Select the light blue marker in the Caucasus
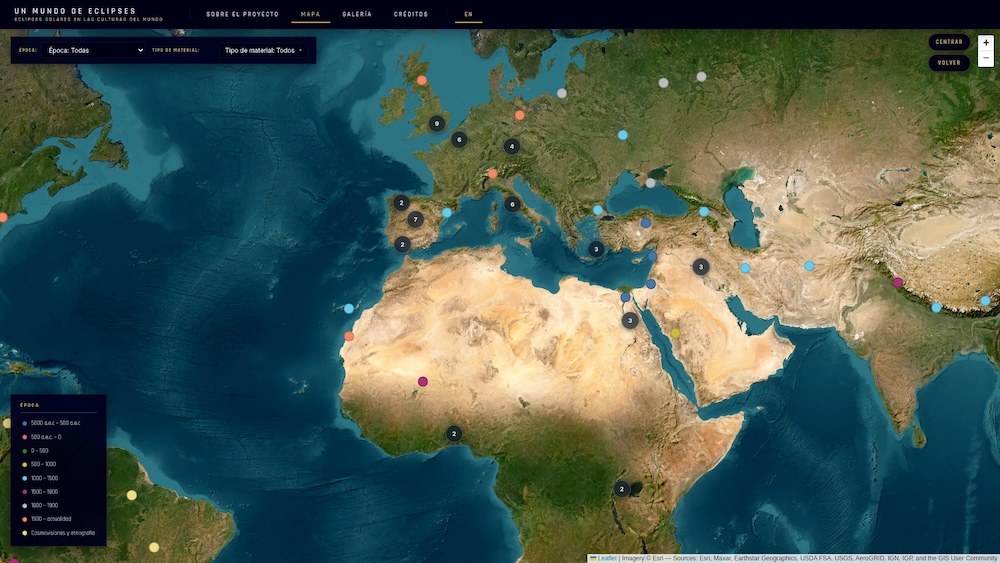Viewport: 1000px width, 563px height. [704, 212]
